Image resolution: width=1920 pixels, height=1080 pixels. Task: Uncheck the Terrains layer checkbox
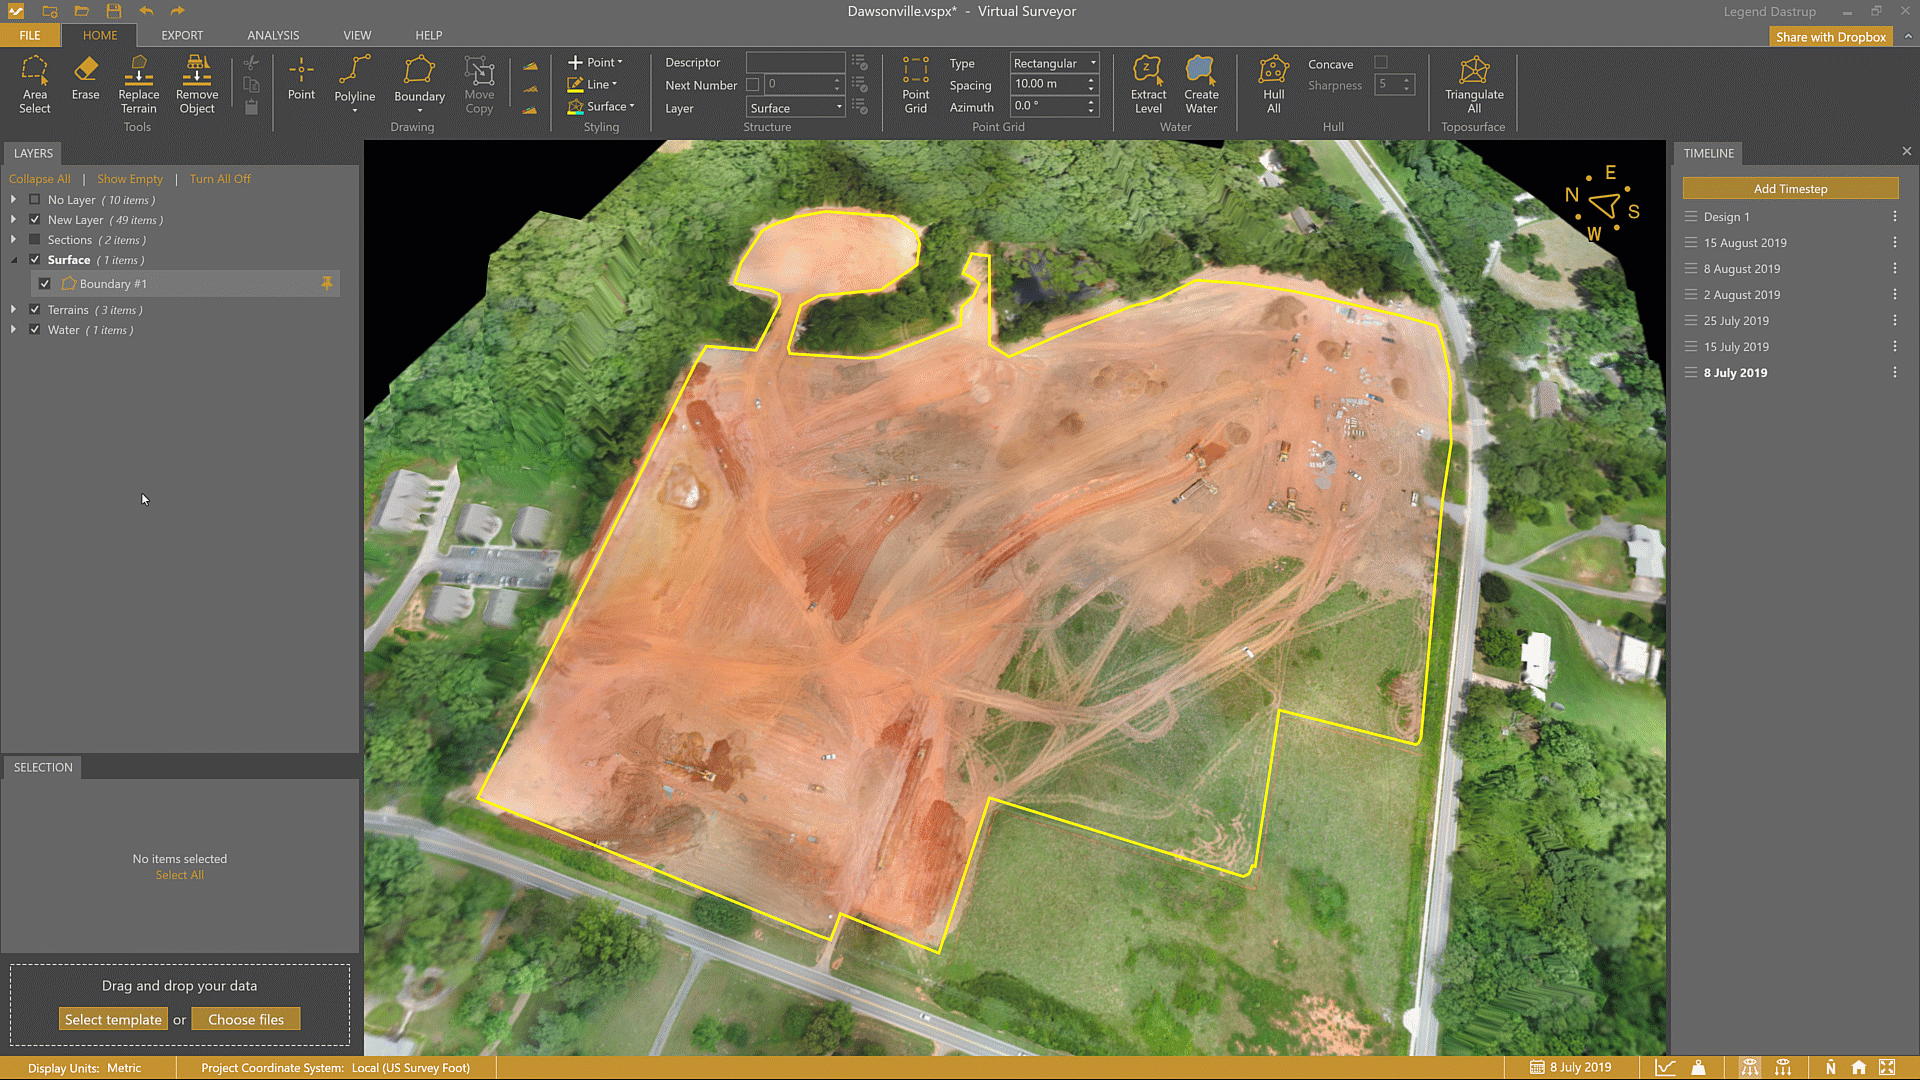[35, 310]
